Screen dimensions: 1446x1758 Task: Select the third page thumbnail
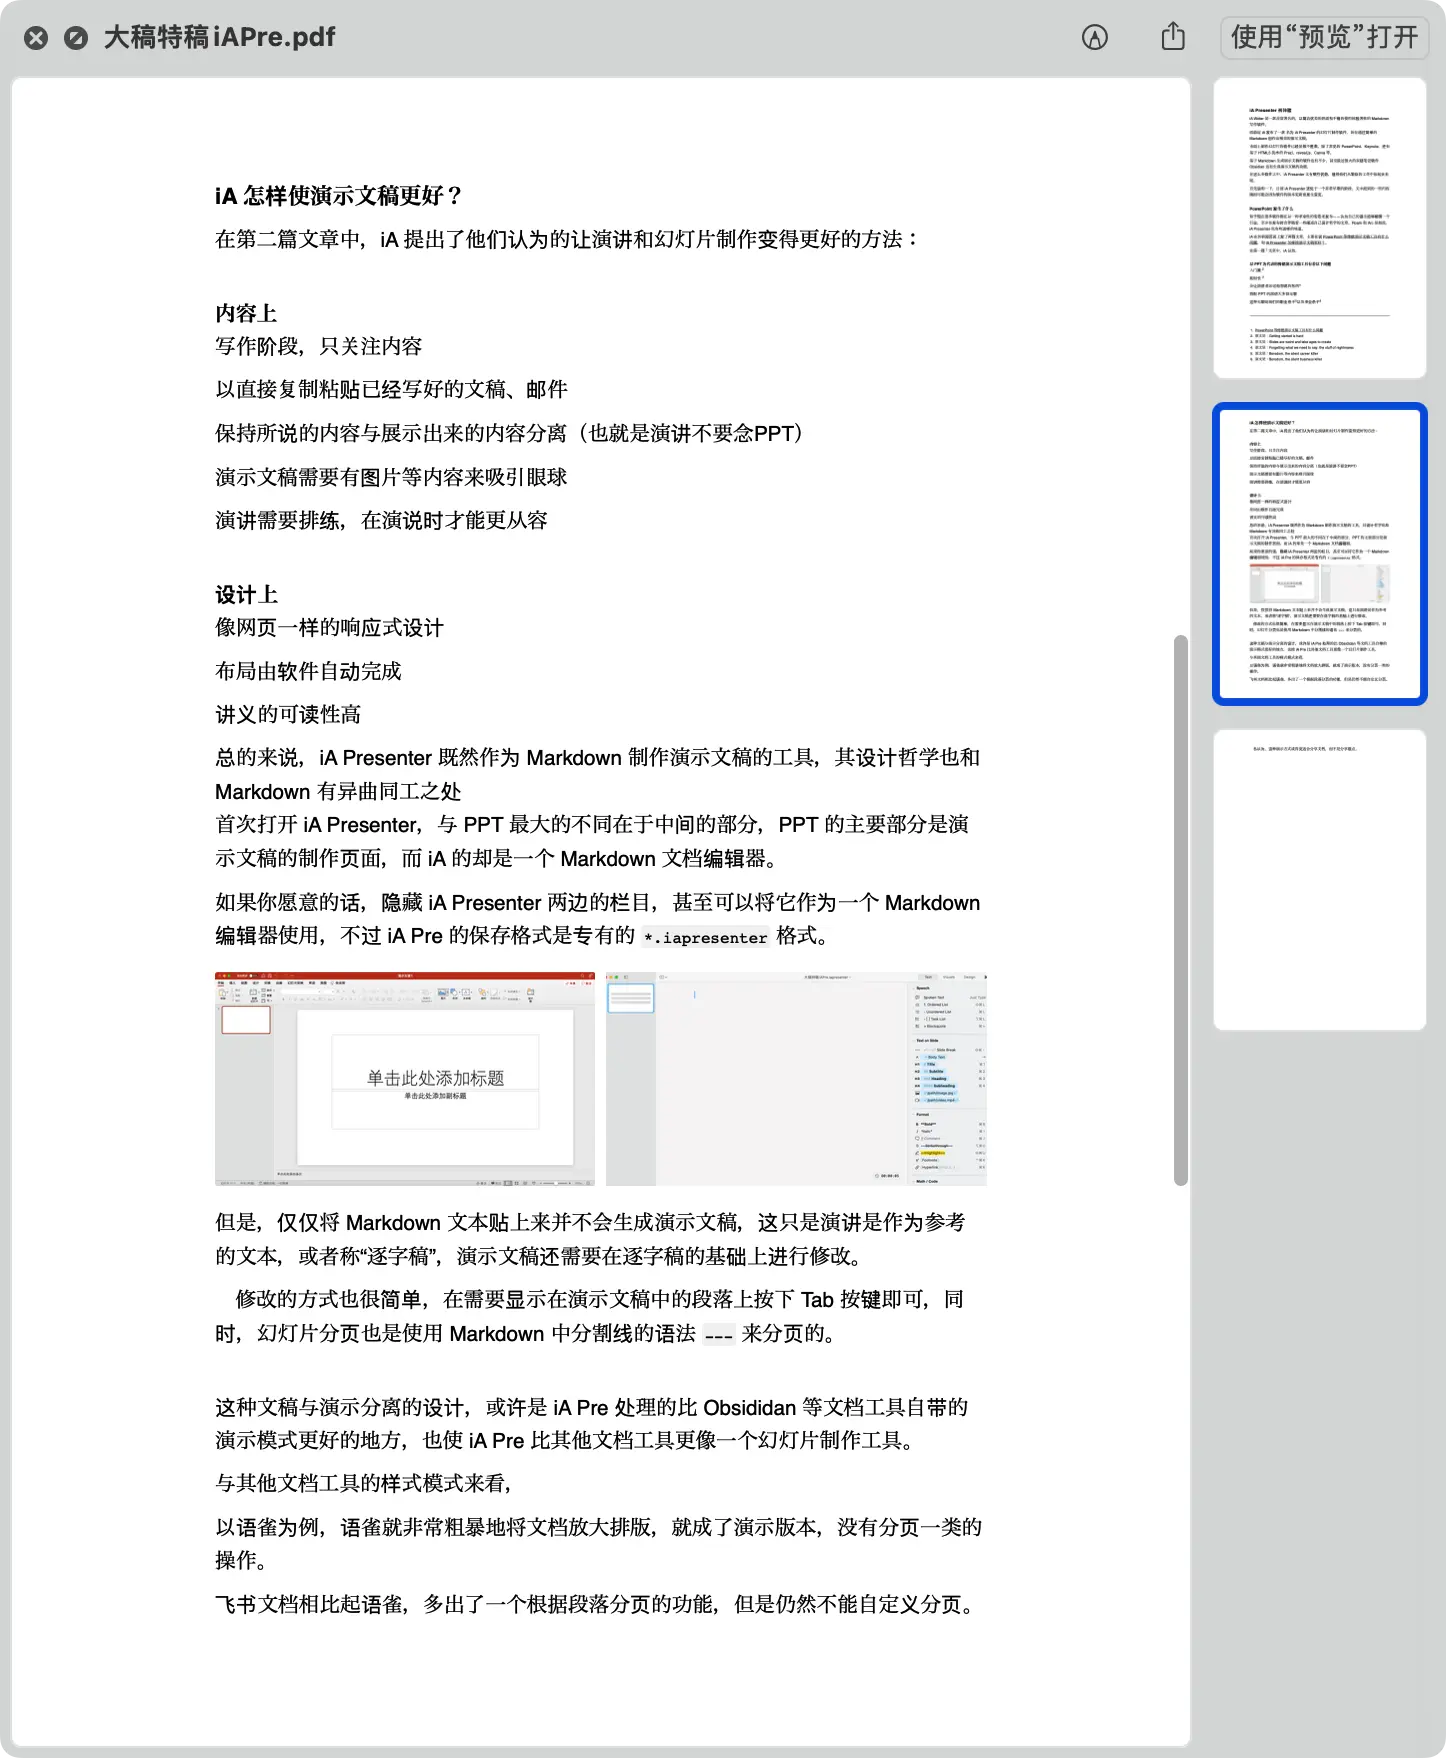click(1320, 880)
